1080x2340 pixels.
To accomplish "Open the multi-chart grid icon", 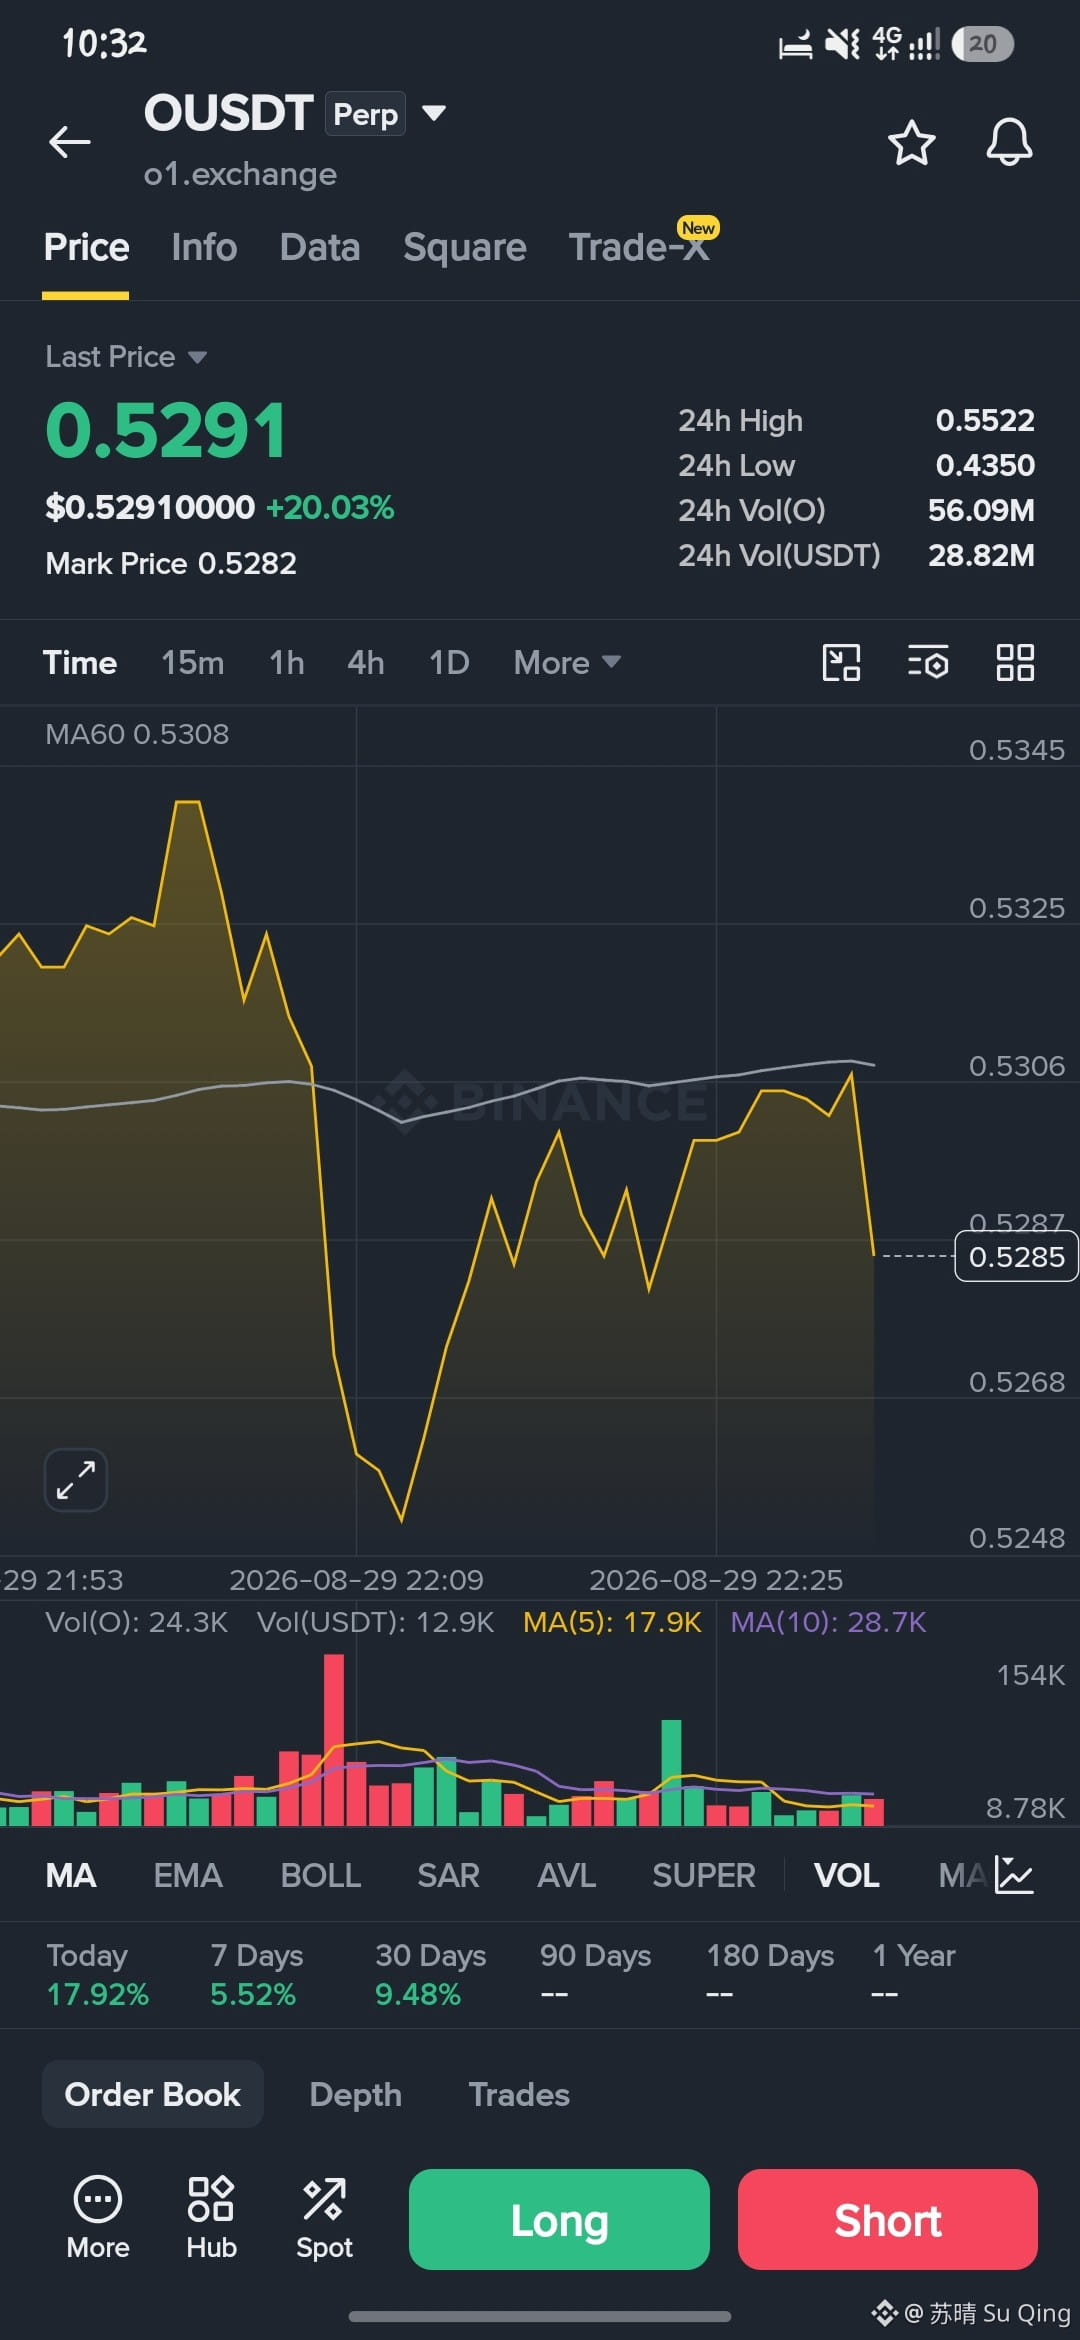I will click(1015, 662).
